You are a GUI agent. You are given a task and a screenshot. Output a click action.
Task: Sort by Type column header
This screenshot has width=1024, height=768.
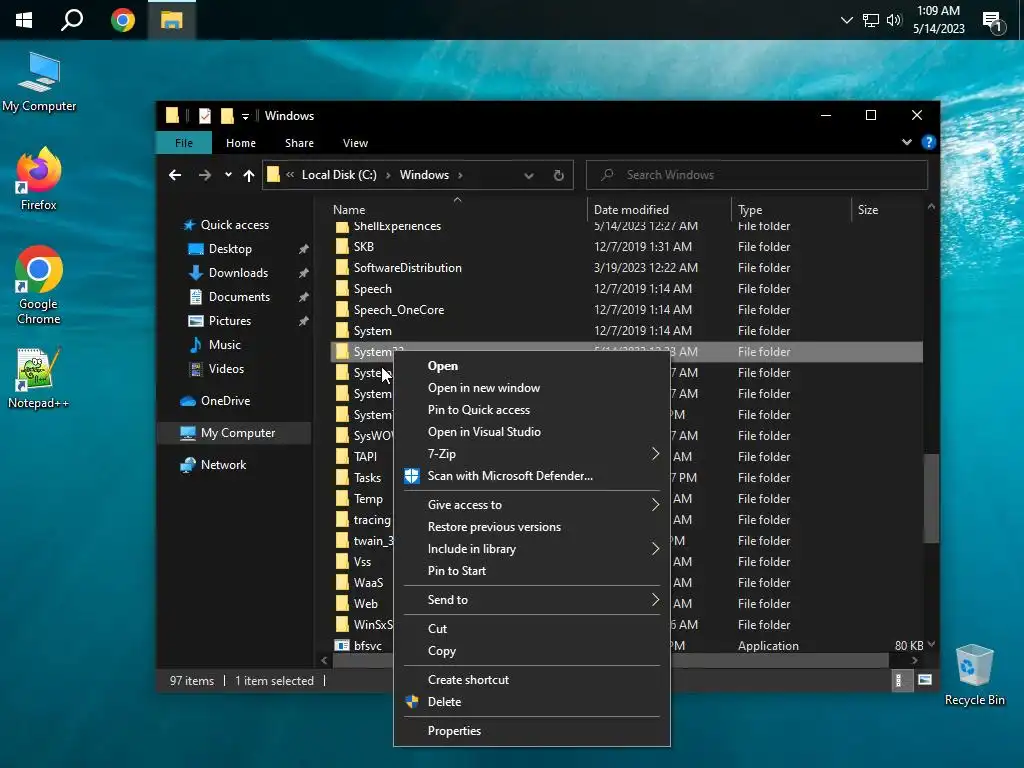click(750, 210)
